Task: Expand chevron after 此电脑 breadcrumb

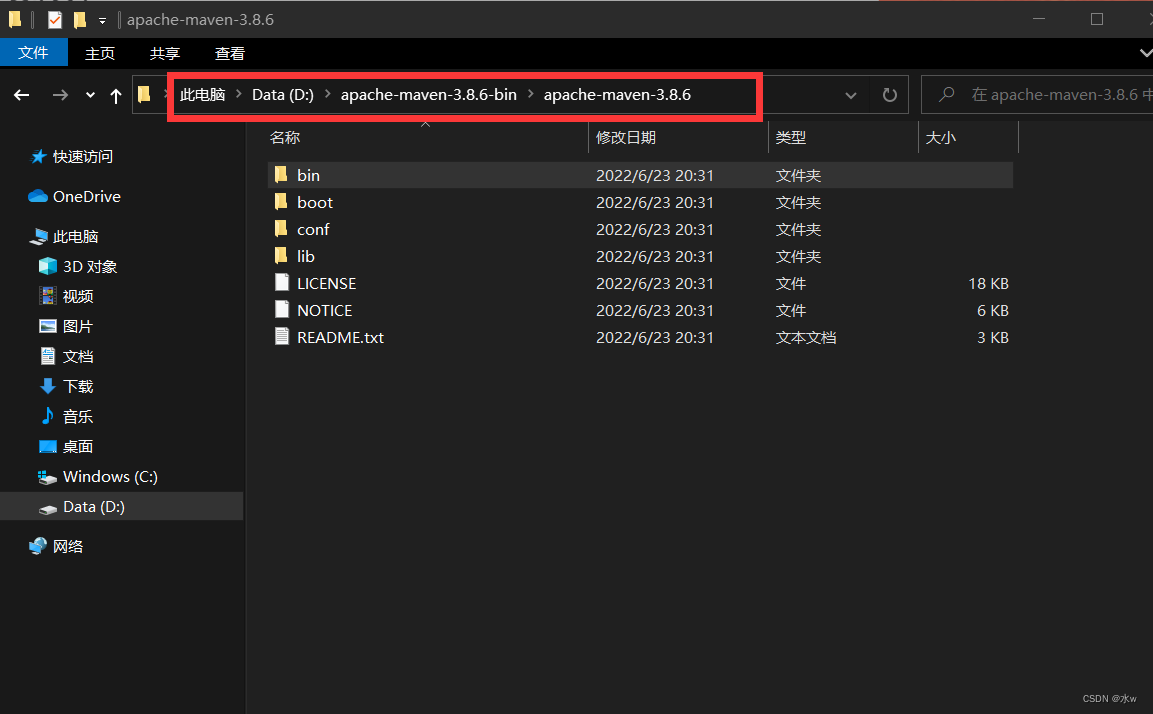Action: [x=239, y=94]
